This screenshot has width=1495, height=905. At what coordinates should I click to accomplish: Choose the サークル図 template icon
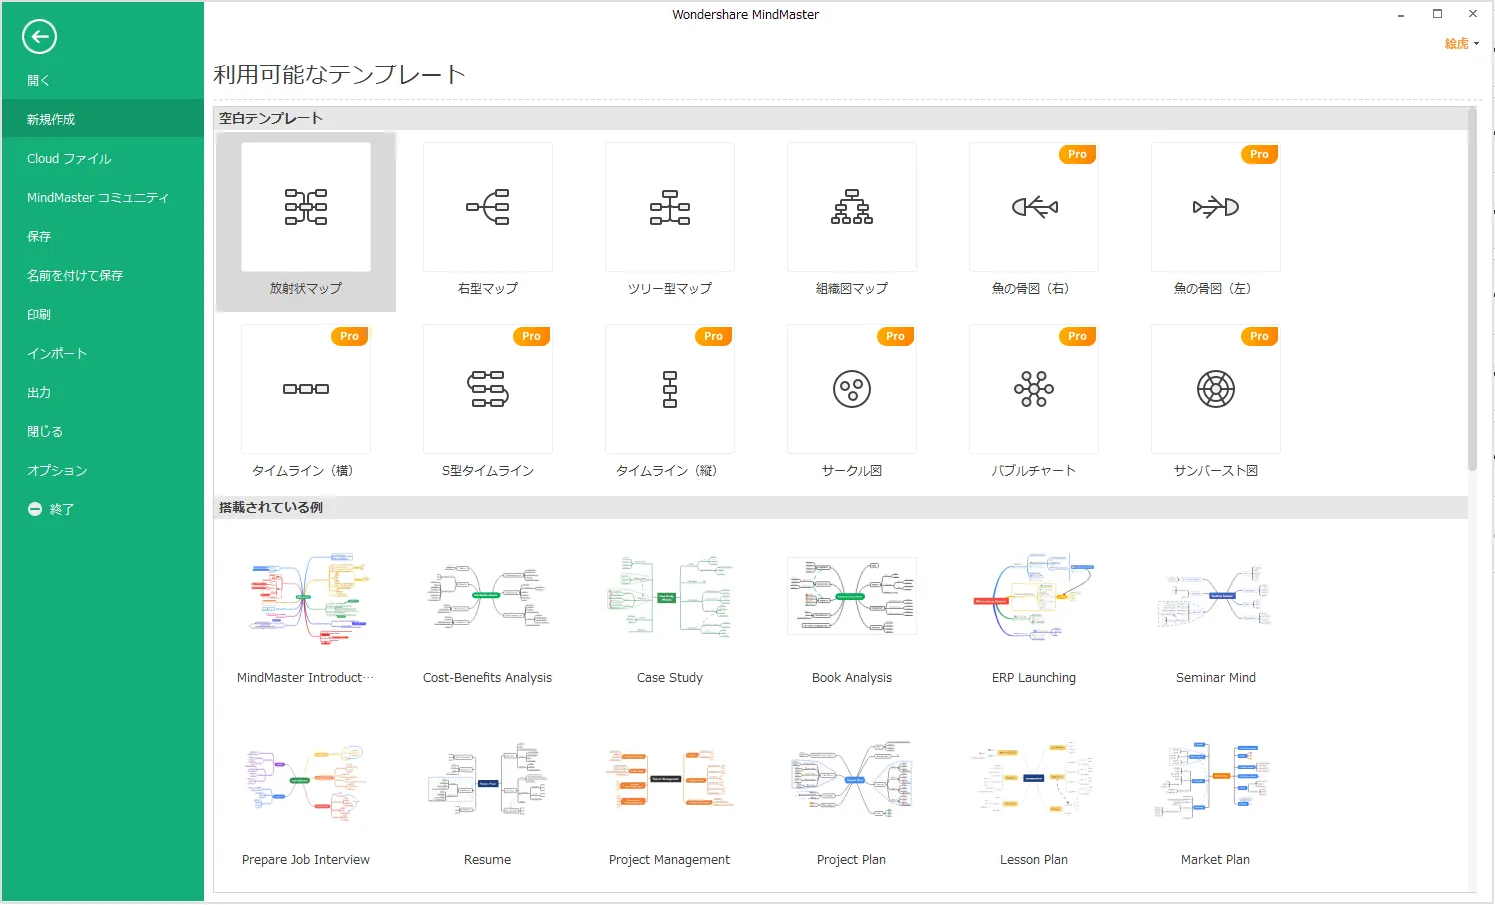852,389
